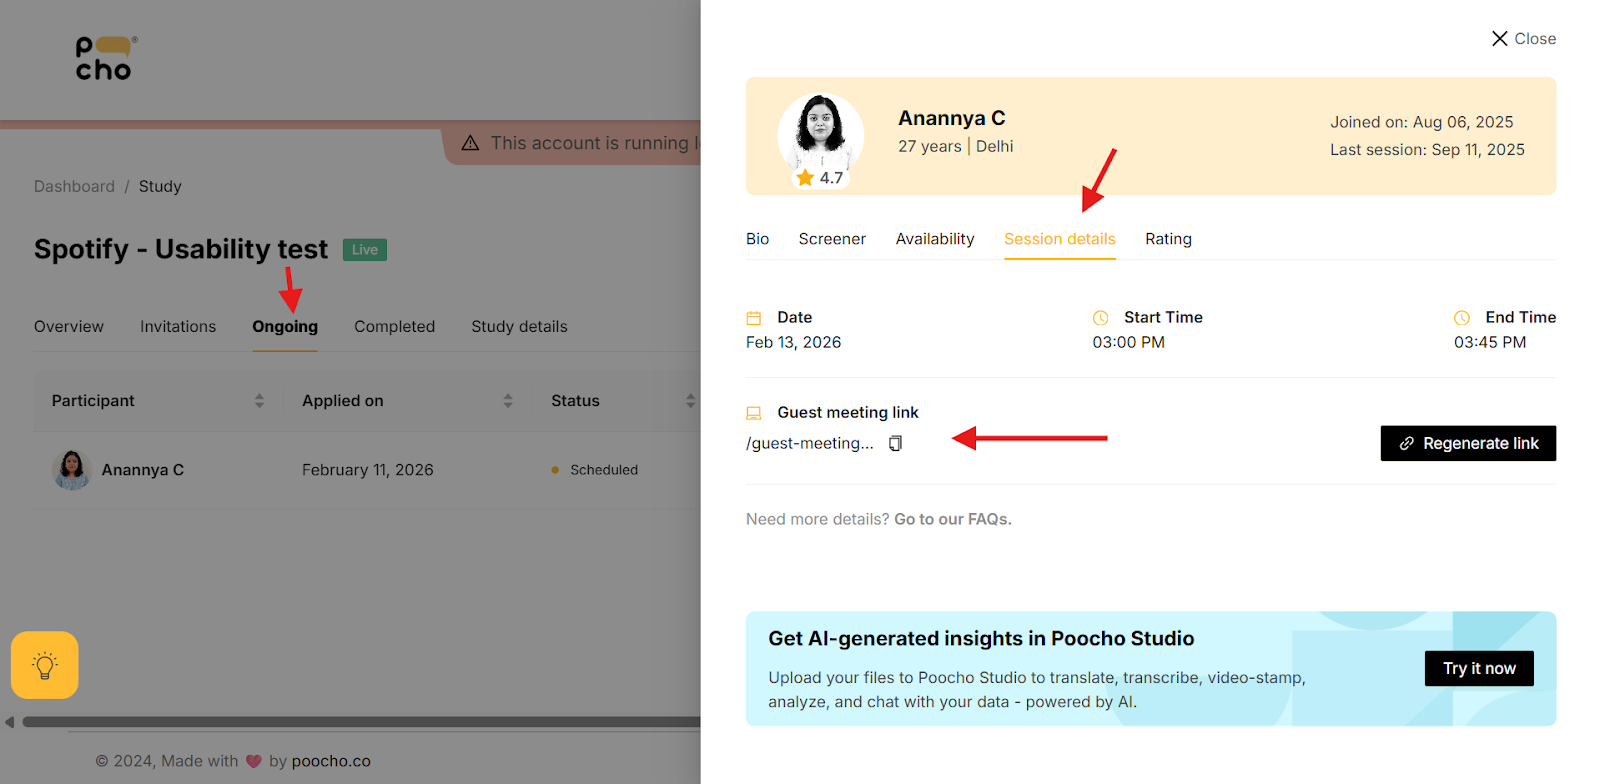Click the Regenerate link button
Viewport: 1600px width, 784px height.
[1468, 443]
